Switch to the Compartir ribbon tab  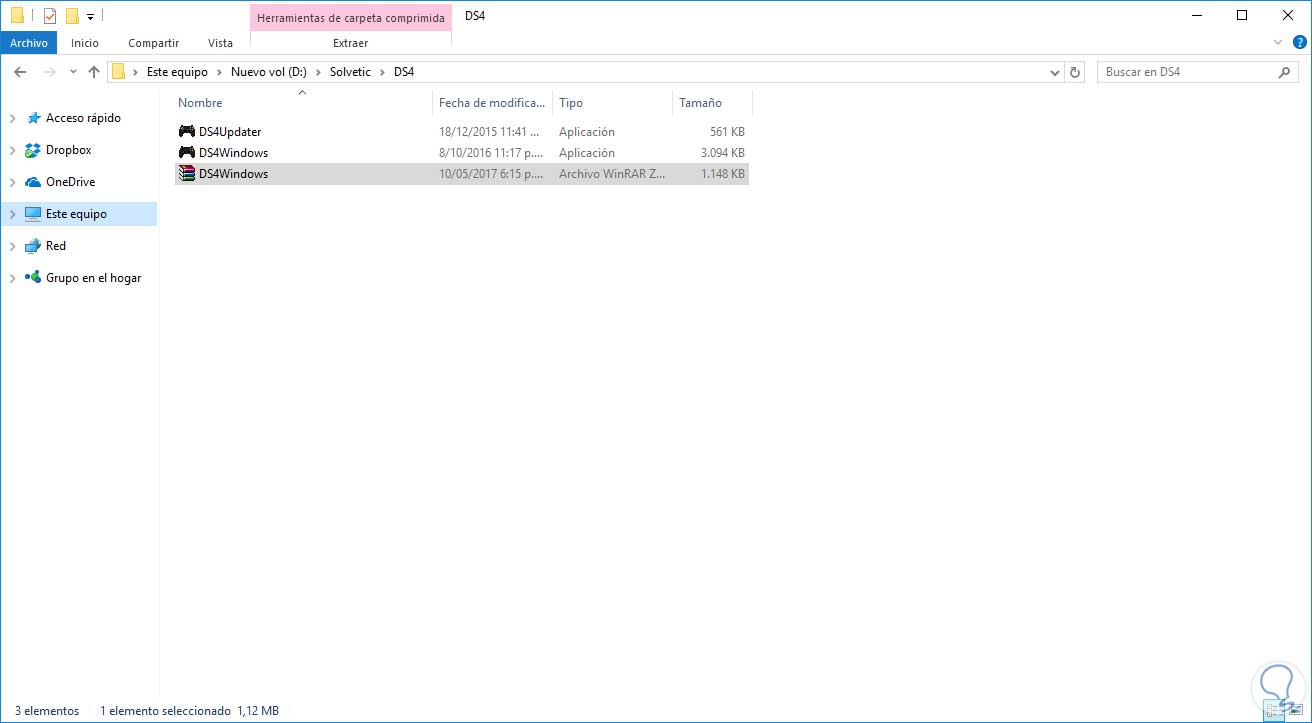[154, 43]
